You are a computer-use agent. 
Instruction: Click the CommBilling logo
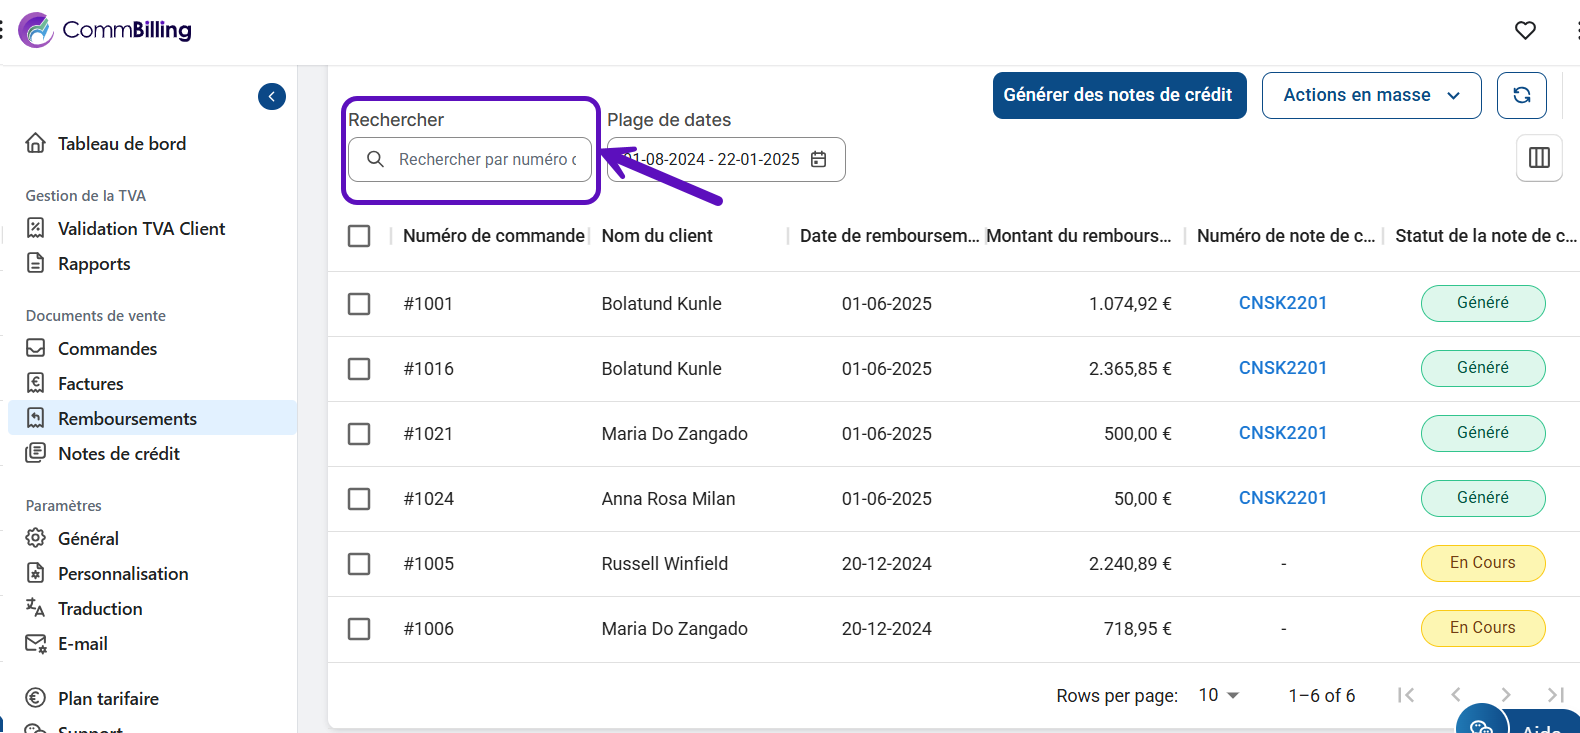[106, 30]
